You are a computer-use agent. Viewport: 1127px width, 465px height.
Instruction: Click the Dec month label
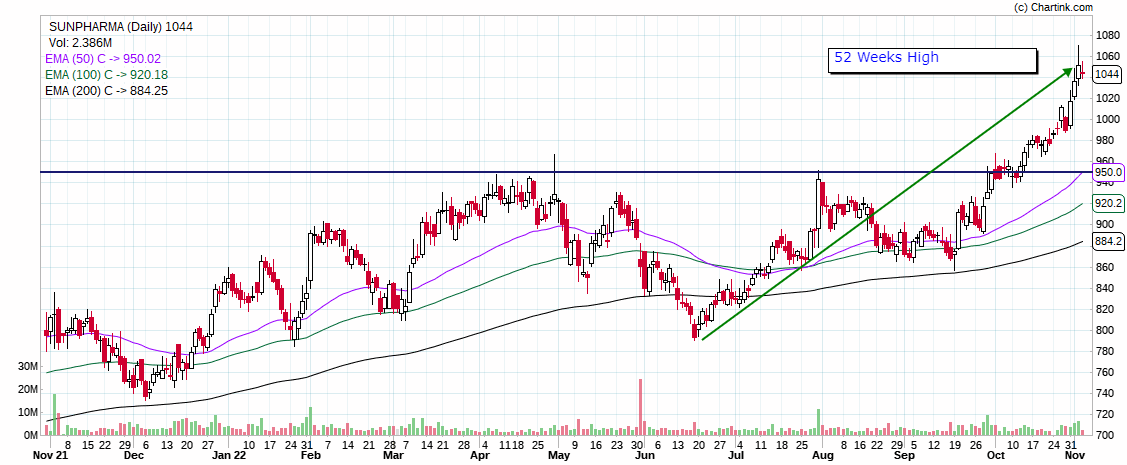pos(132,456)
